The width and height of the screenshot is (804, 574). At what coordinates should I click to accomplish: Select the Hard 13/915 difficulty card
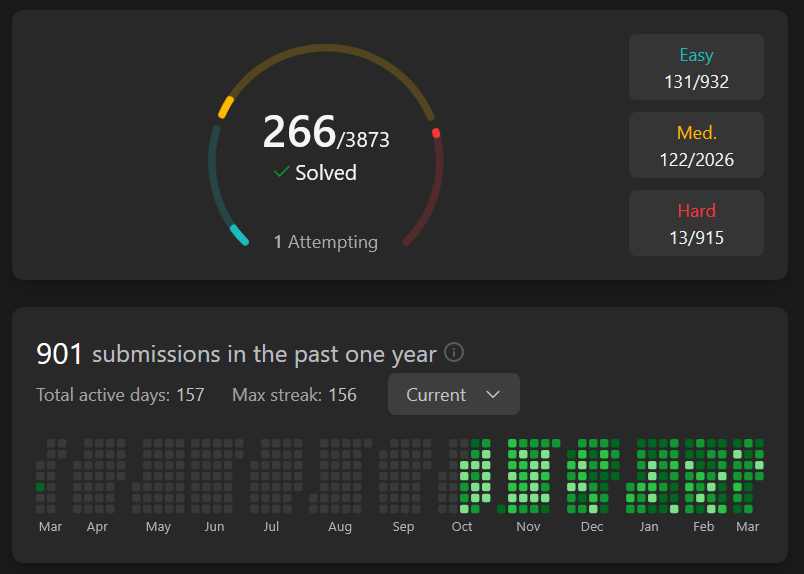point(696,223)
